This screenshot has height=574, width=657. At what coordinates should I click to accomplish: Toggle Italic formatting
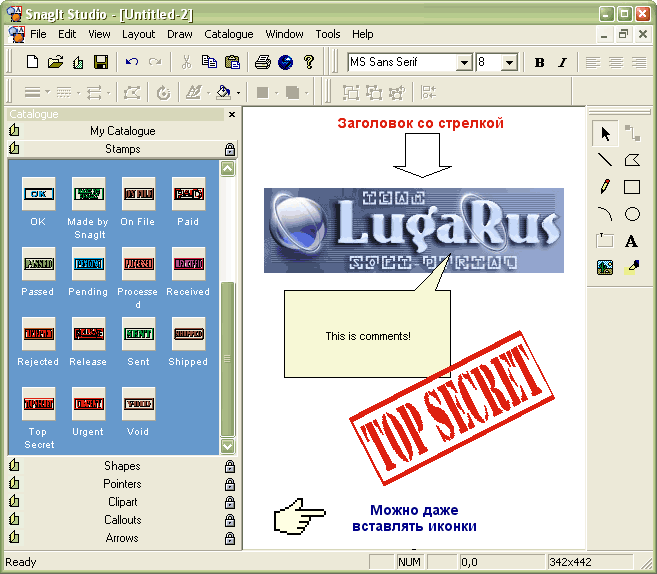click(563, 62)
